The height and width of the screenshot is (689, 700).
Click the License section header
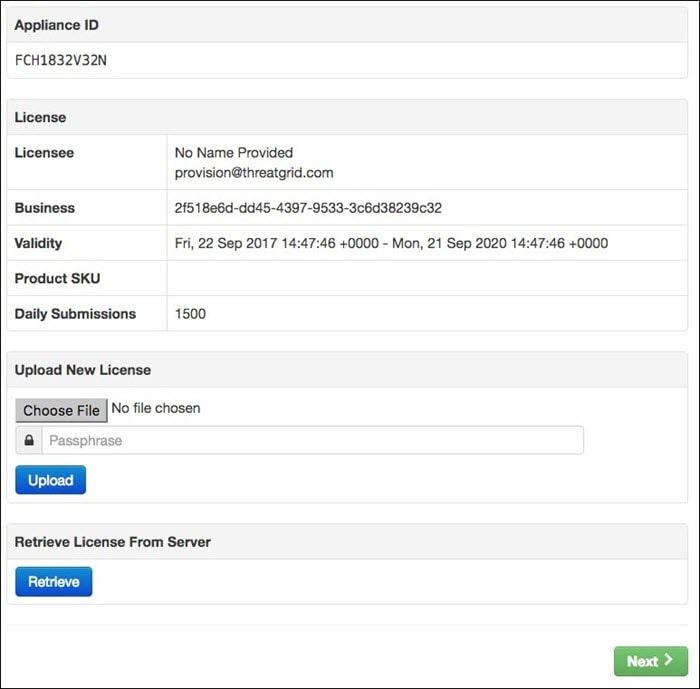pos(40,117)
